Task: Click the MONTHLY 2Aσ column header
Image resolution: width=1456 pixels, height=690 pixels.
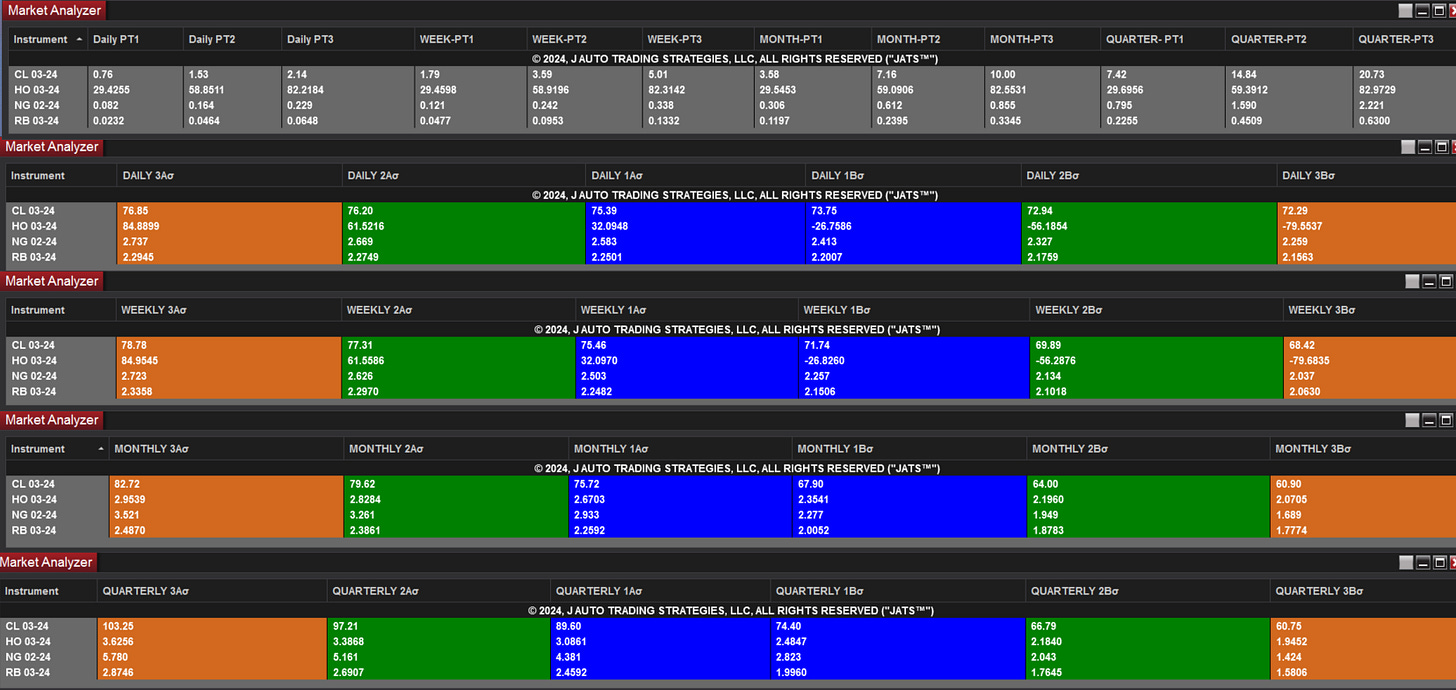Action: [456, 449]
